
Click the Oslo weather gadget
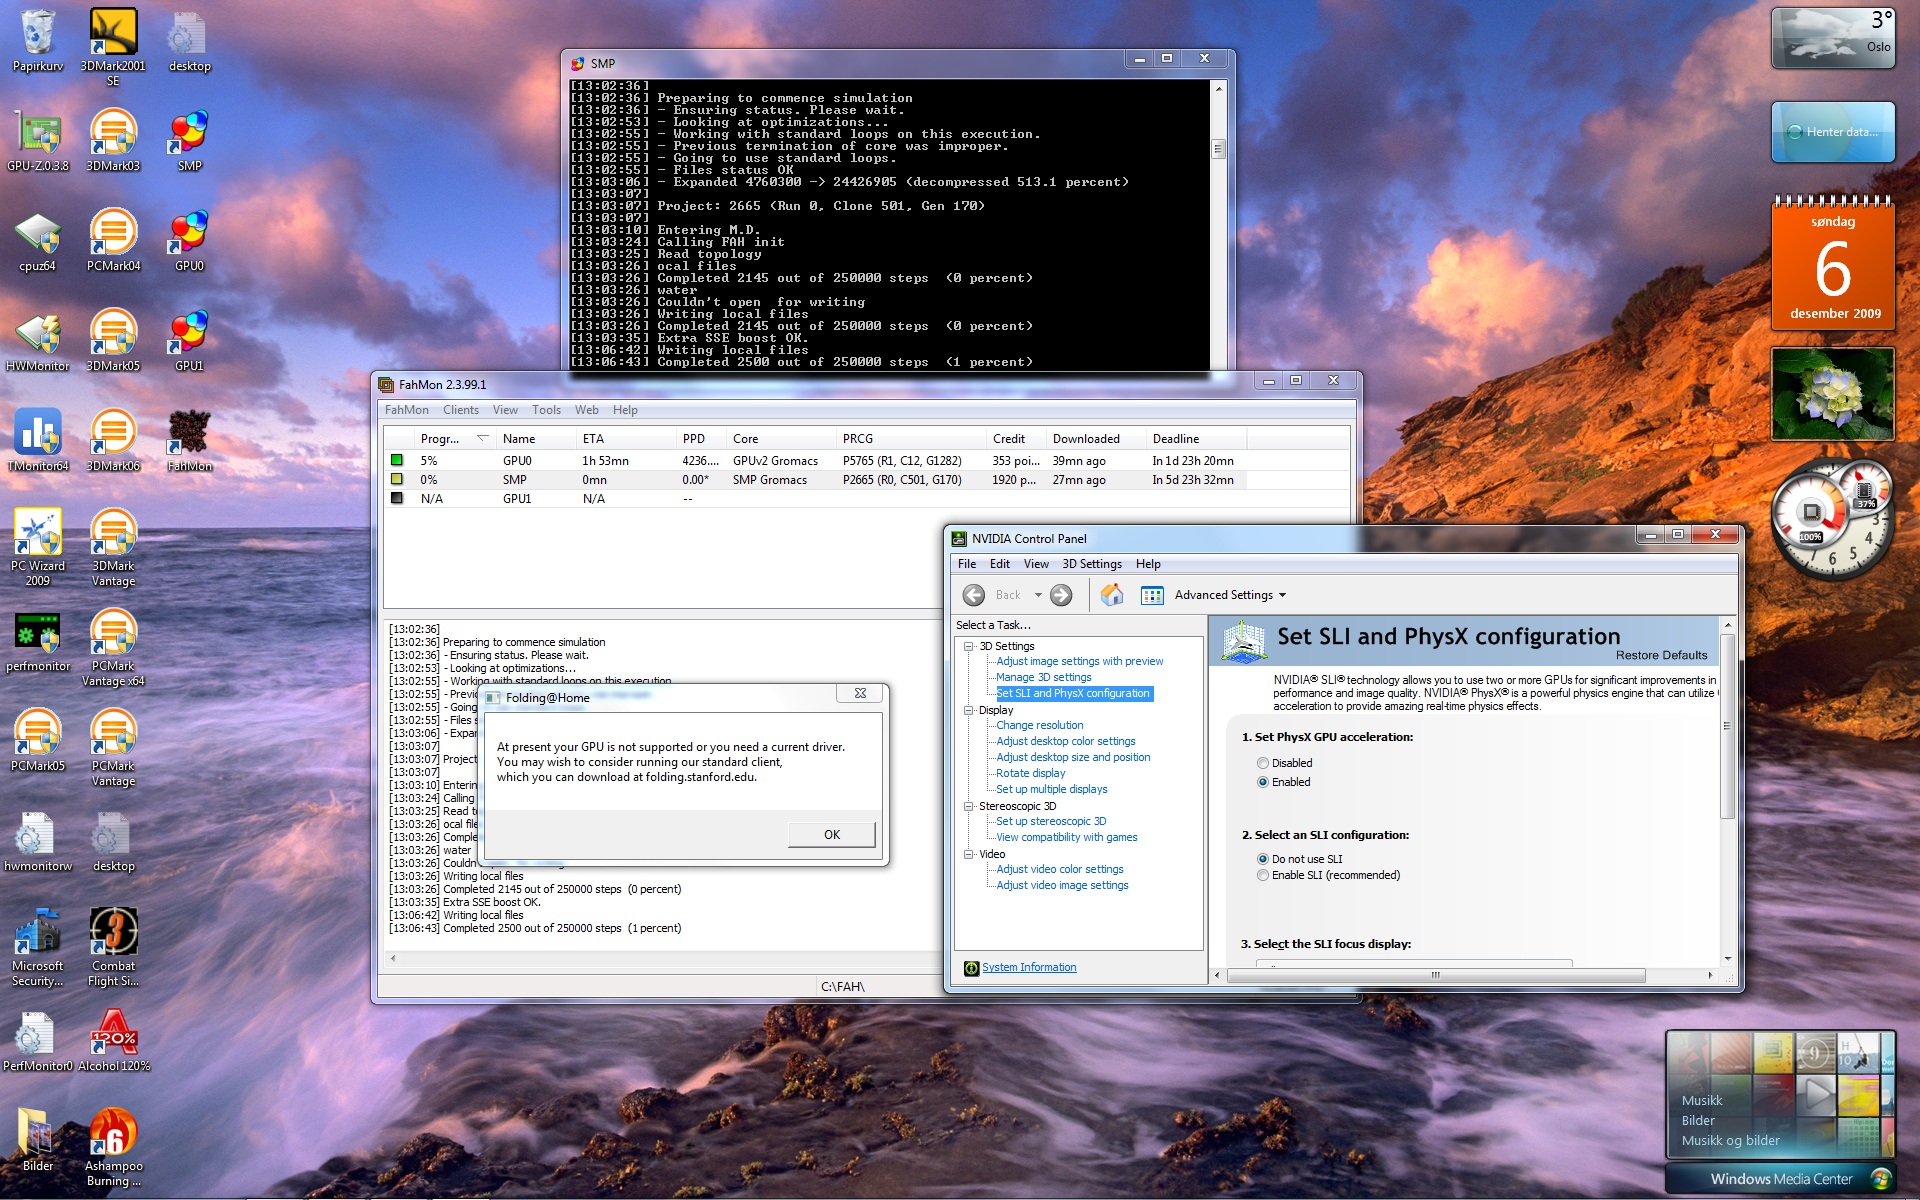pyautogui.click(x=1833, y=38)
